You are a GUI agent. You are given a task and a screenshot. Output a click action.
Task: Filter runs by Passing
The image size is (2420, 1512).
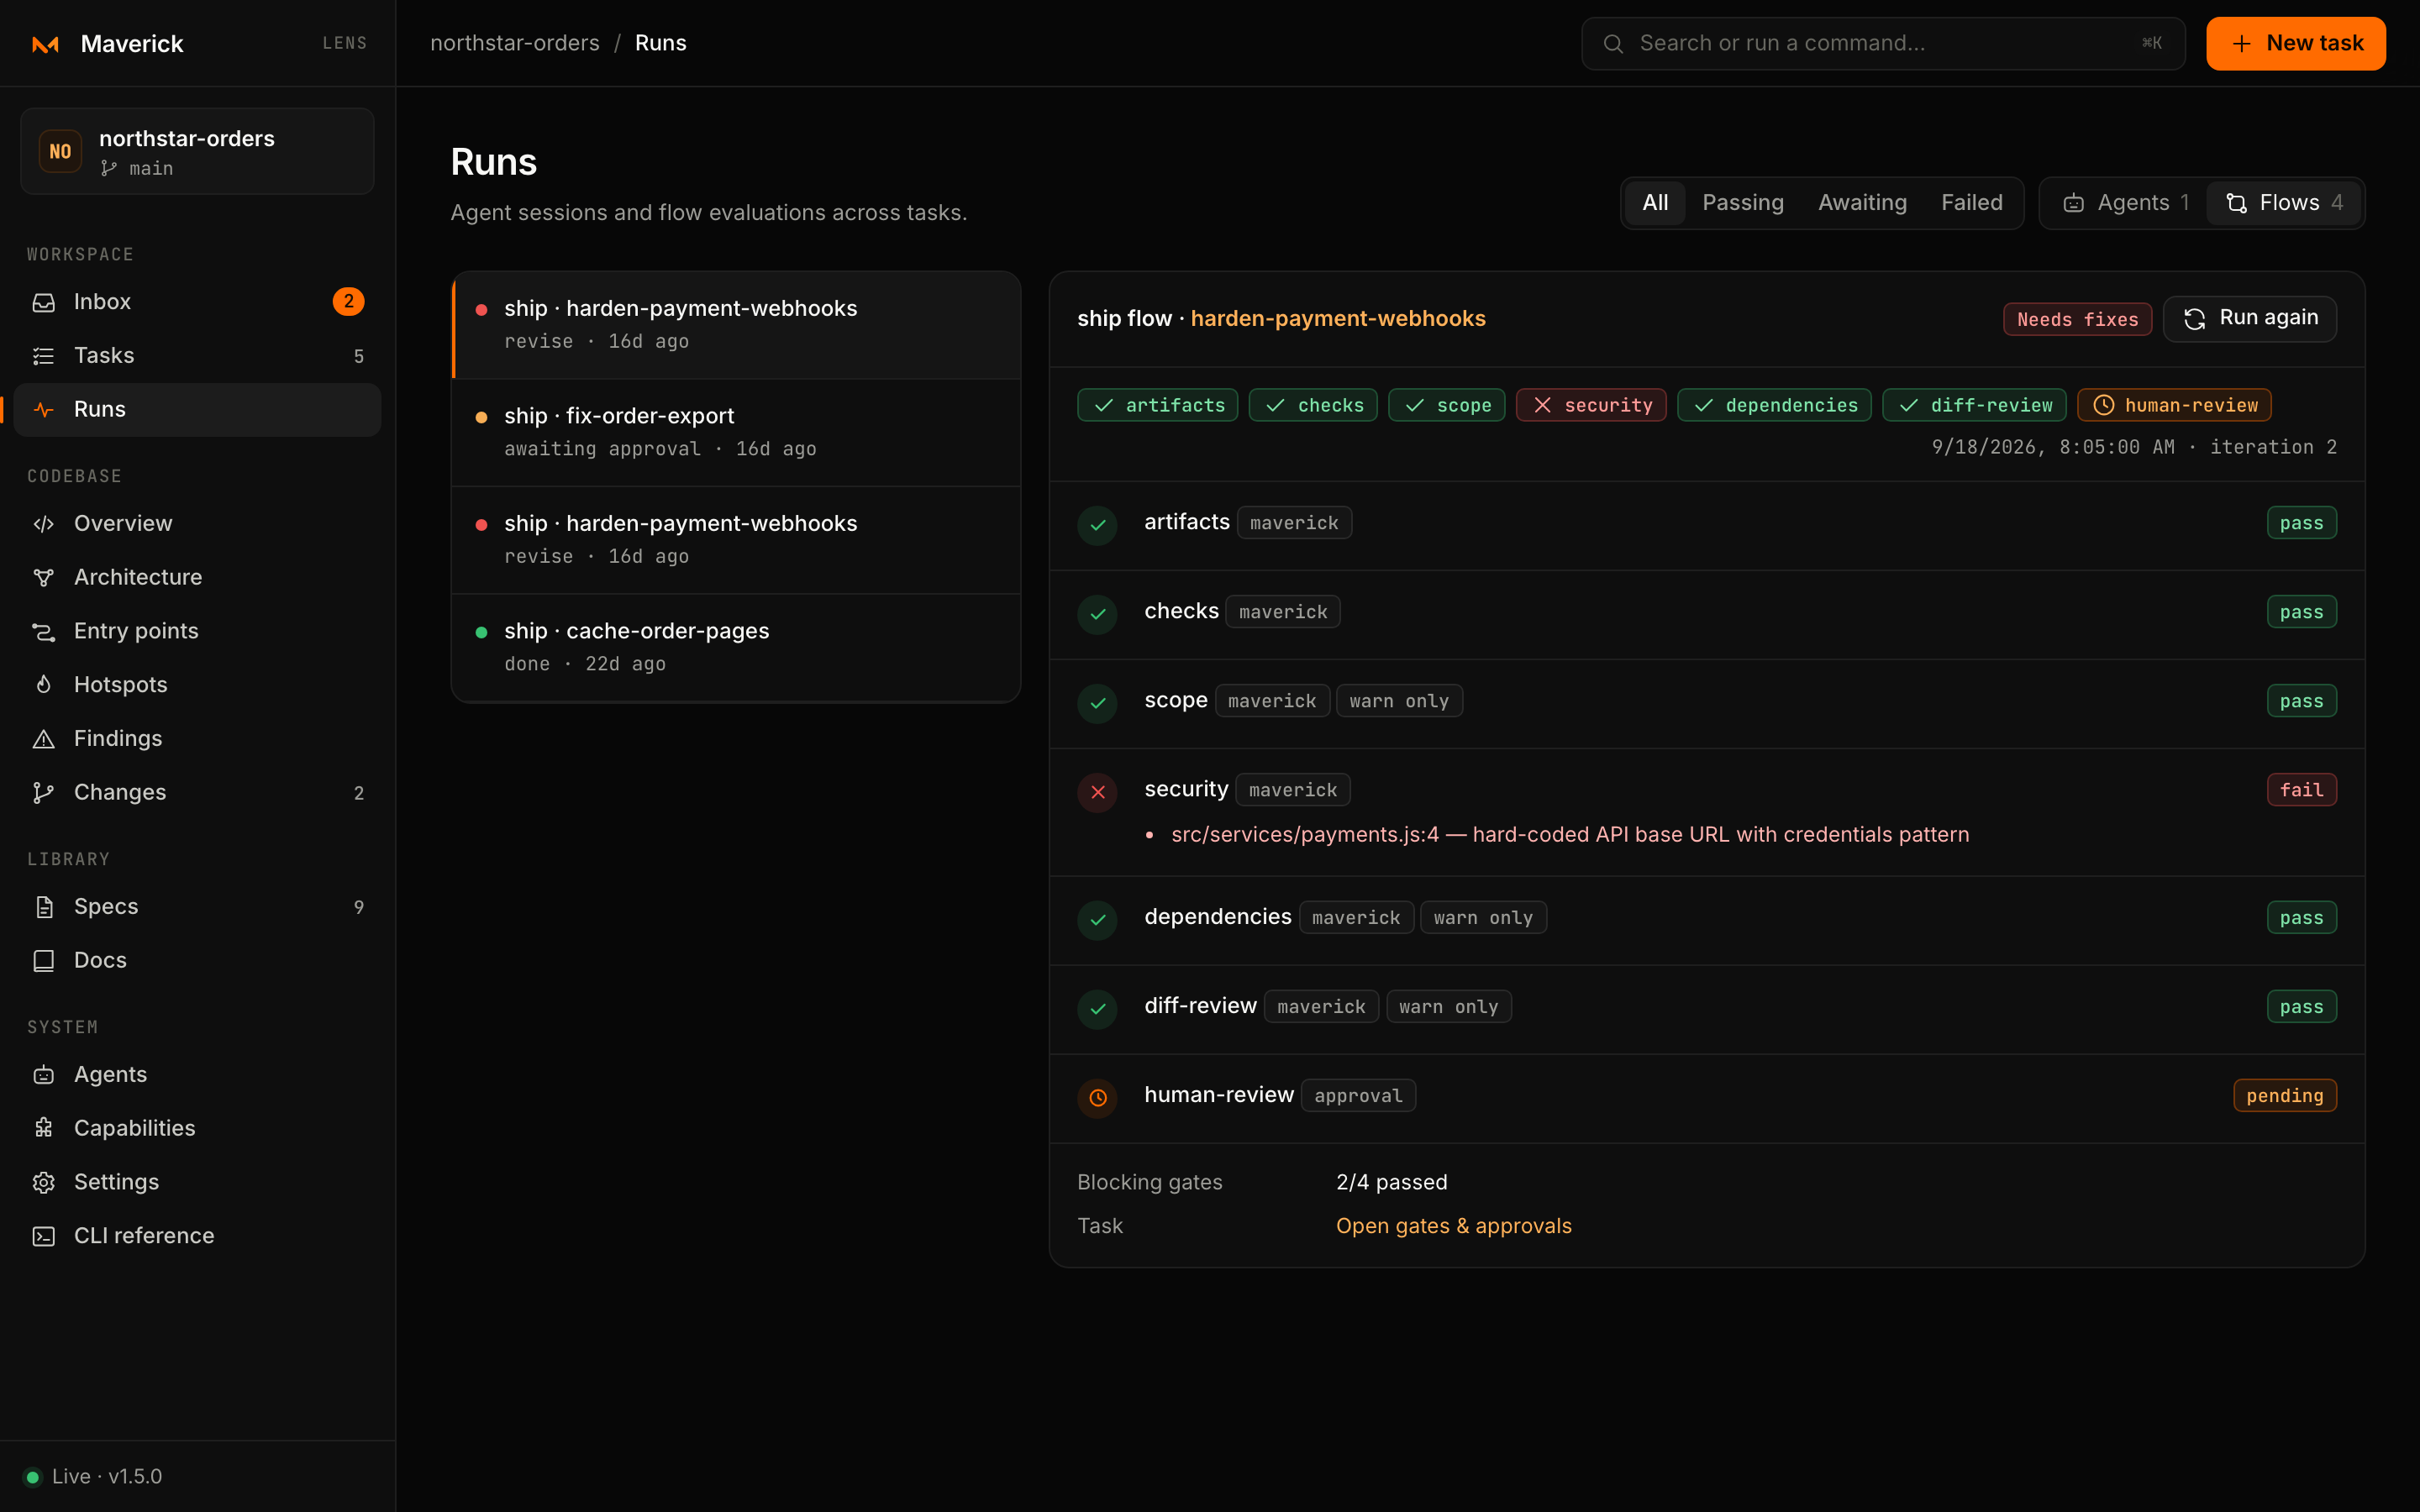click(x=1743, y=203)
